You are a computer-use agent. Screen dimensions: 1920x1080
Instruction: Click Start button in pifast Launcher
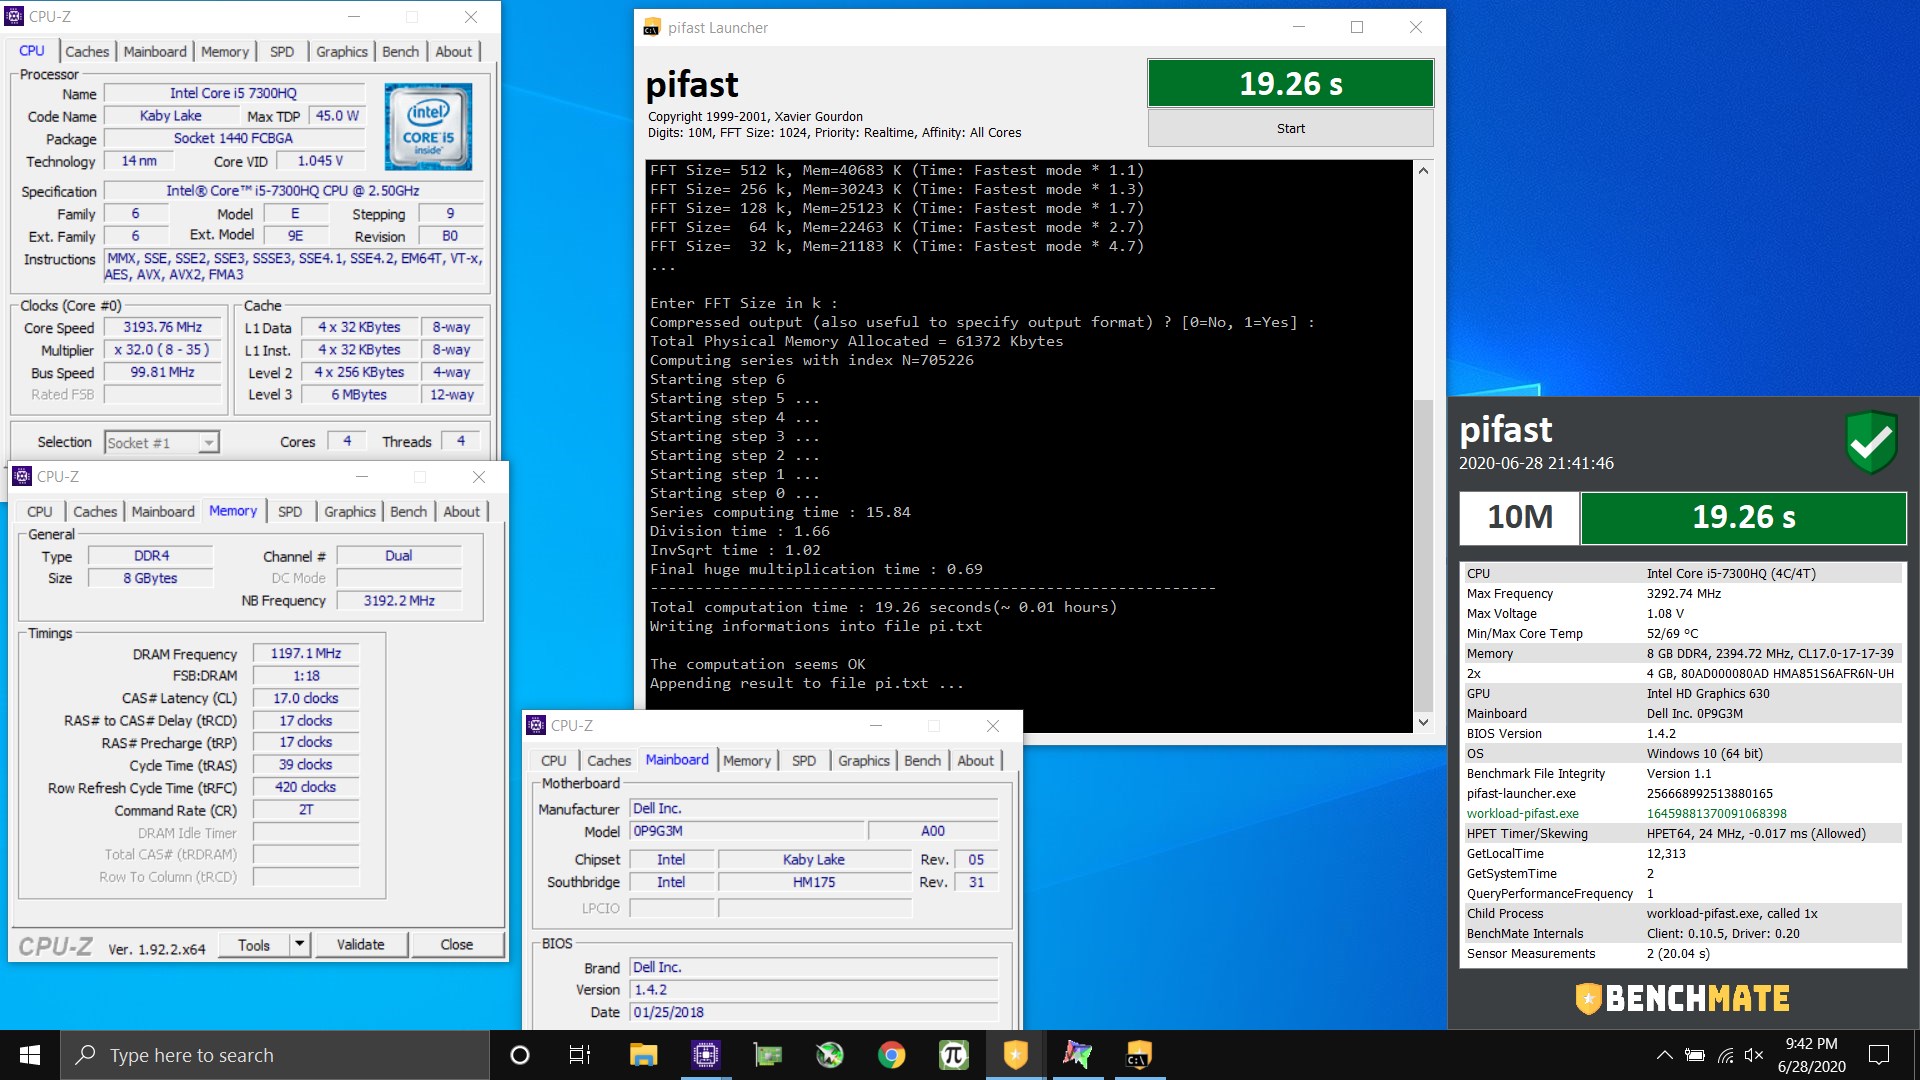point(1290,128)
